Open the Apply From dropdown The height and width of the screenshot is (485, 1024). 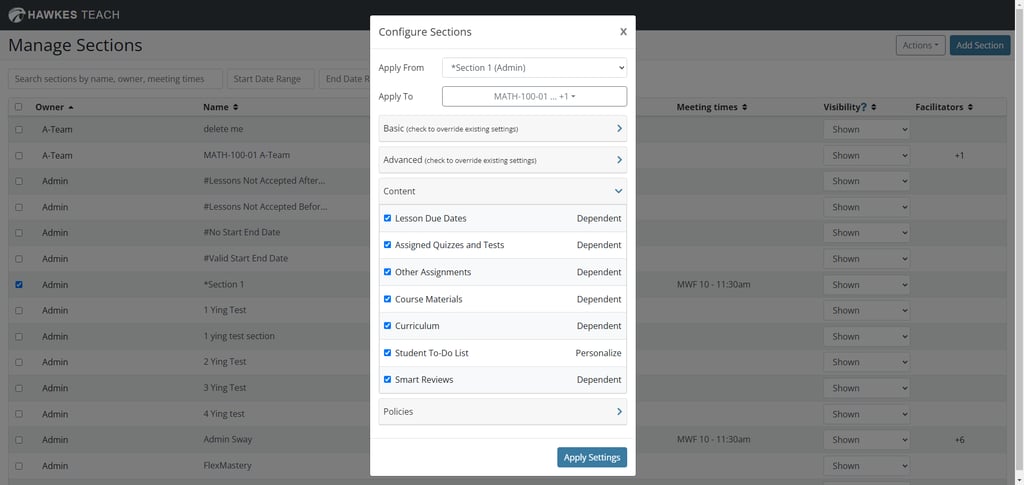534,68
